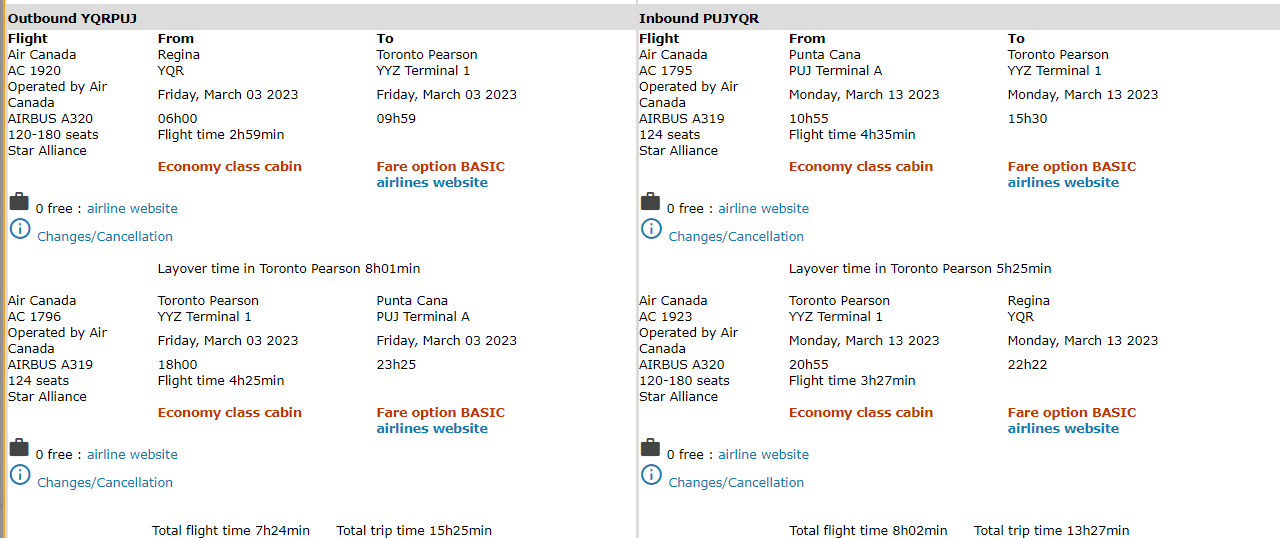View Changes/Cancellation for flight AC 1795
Image resolution: width=1280 pixels, height=538 pixels.
(736, 237)
